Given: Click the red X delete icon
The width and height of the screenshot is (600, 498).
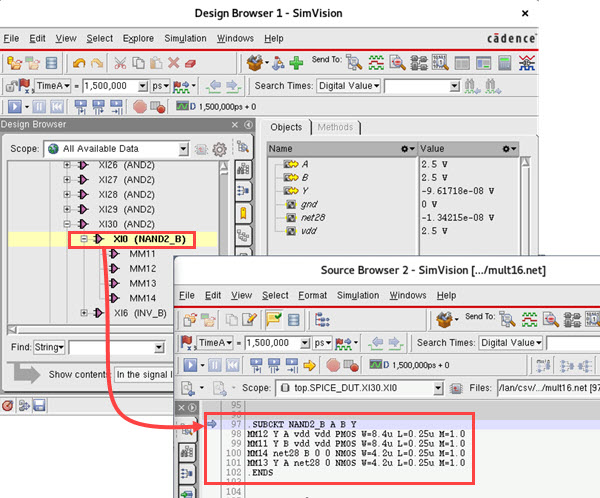Looking at the screenshot, I should (x=174, y=63).
